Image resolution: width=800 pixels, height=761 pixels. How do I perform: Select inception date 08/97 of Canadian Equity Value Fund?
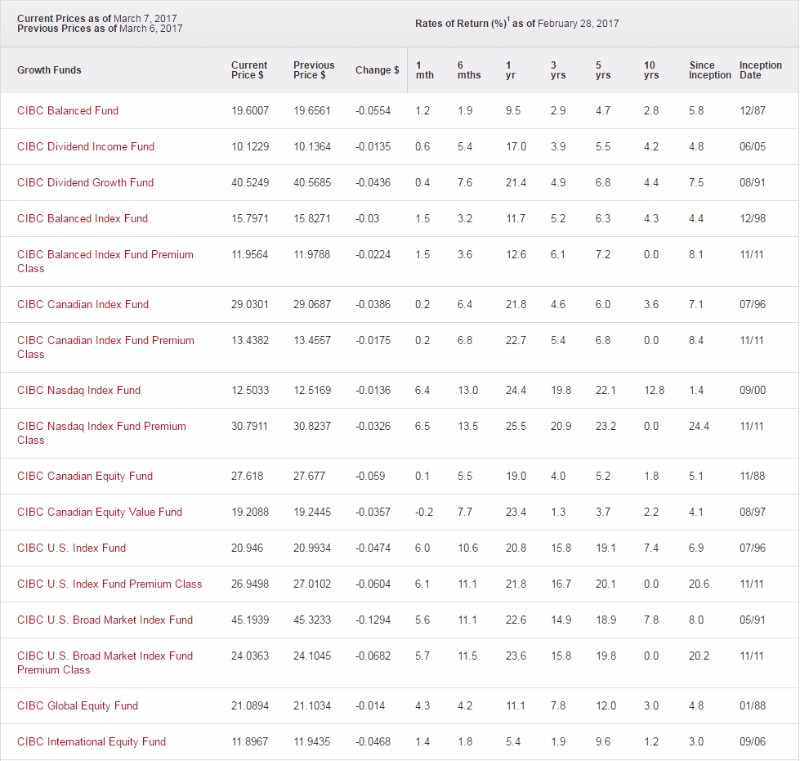click(x=753, y=512)
